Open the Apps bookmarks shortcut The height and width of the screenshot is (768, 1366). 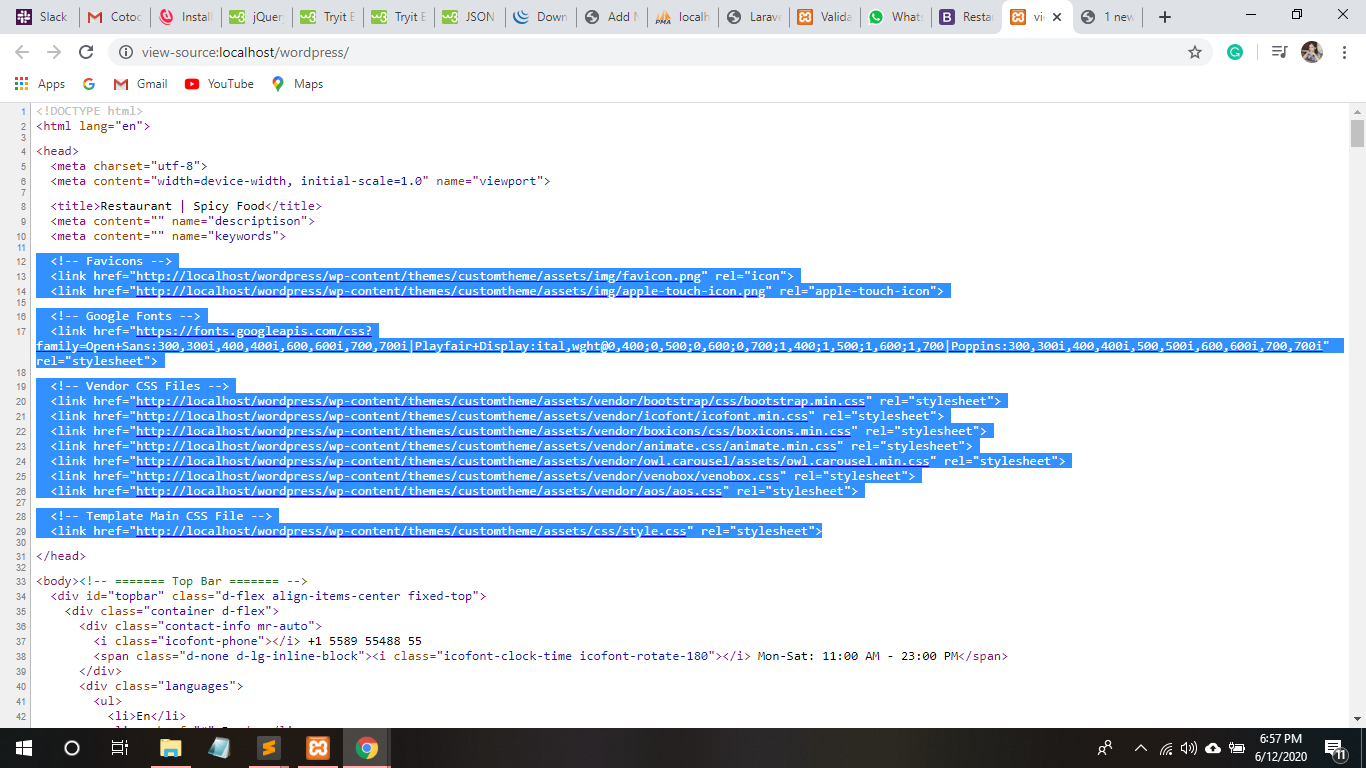(41, 84)
